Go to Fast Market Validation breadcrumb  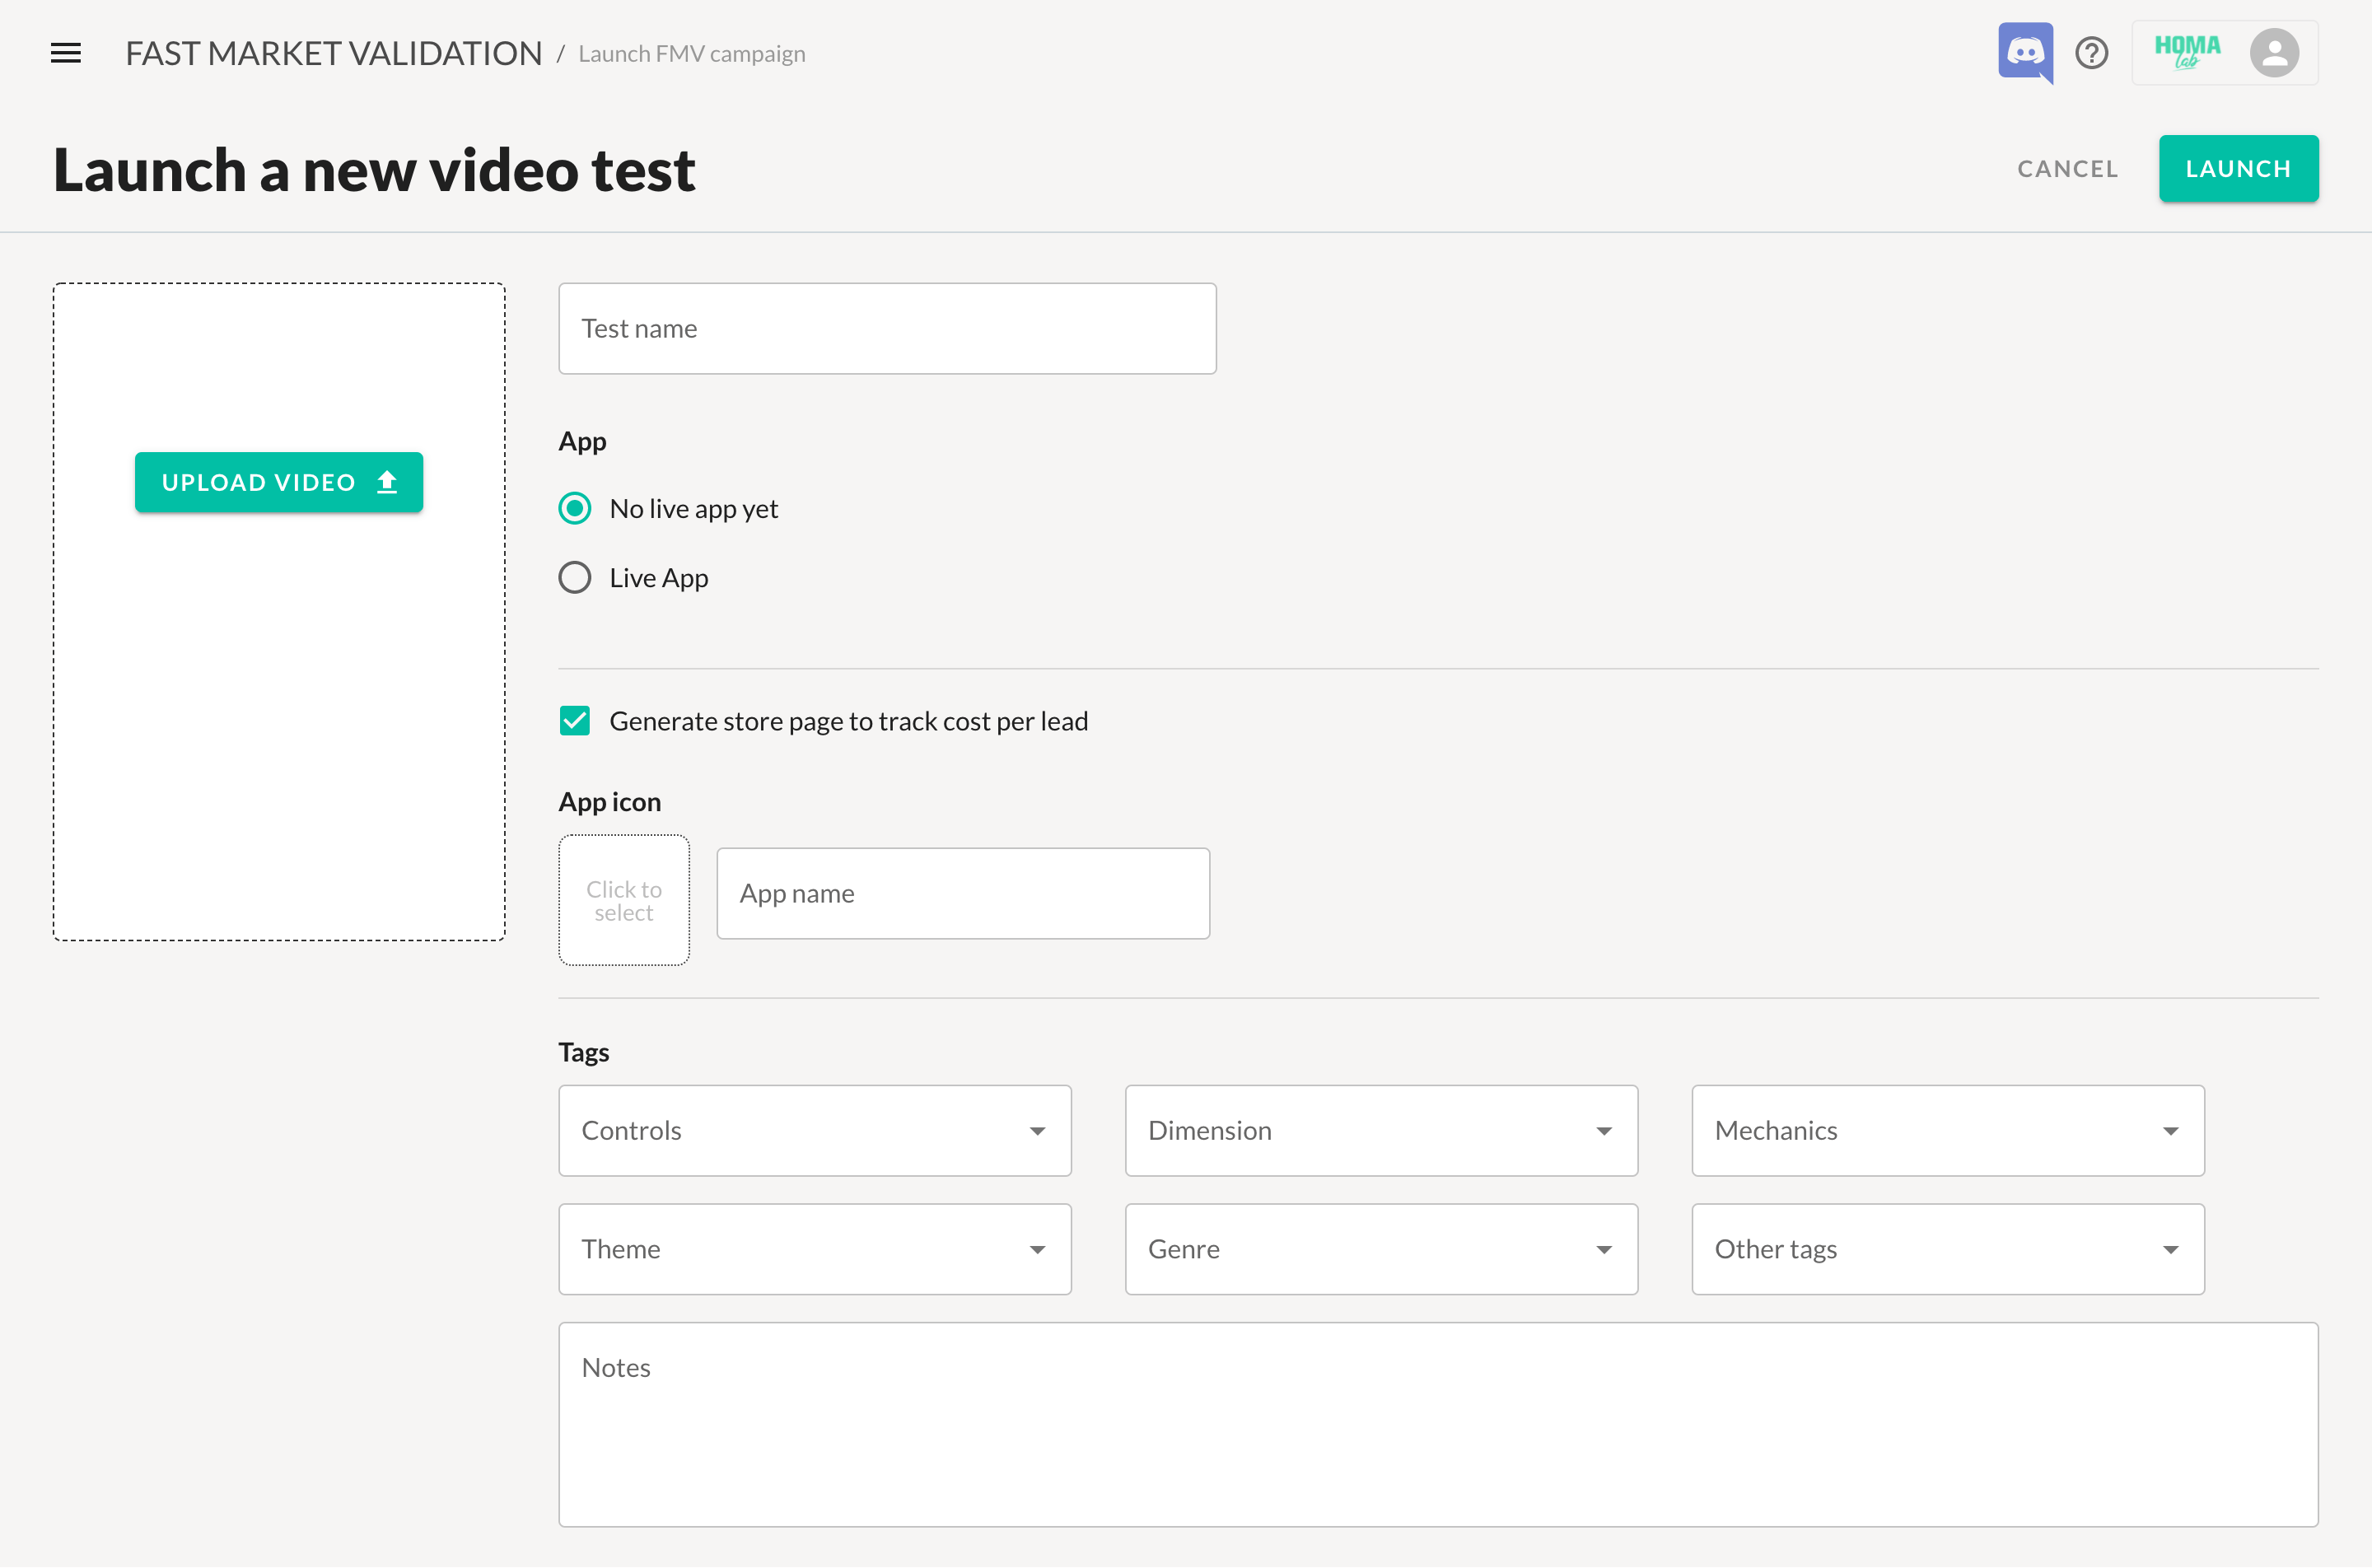coord(333,53)
